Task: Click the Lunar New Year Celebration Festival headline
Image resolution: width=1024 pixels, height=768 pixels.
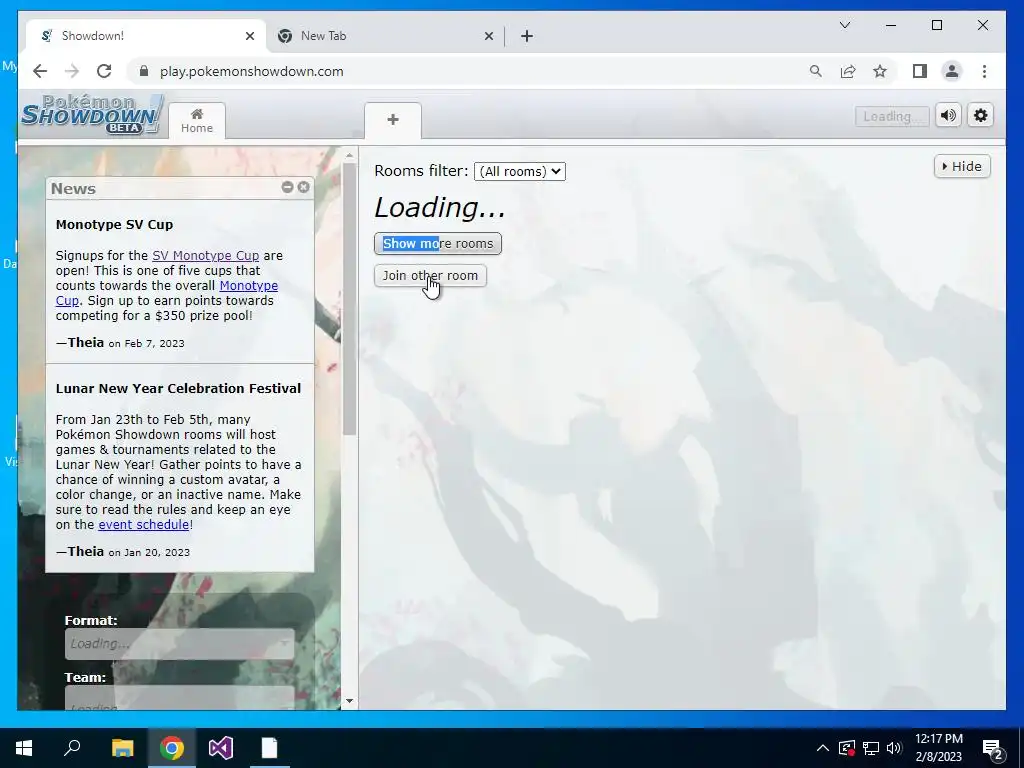Action: [x=178, y=389]
